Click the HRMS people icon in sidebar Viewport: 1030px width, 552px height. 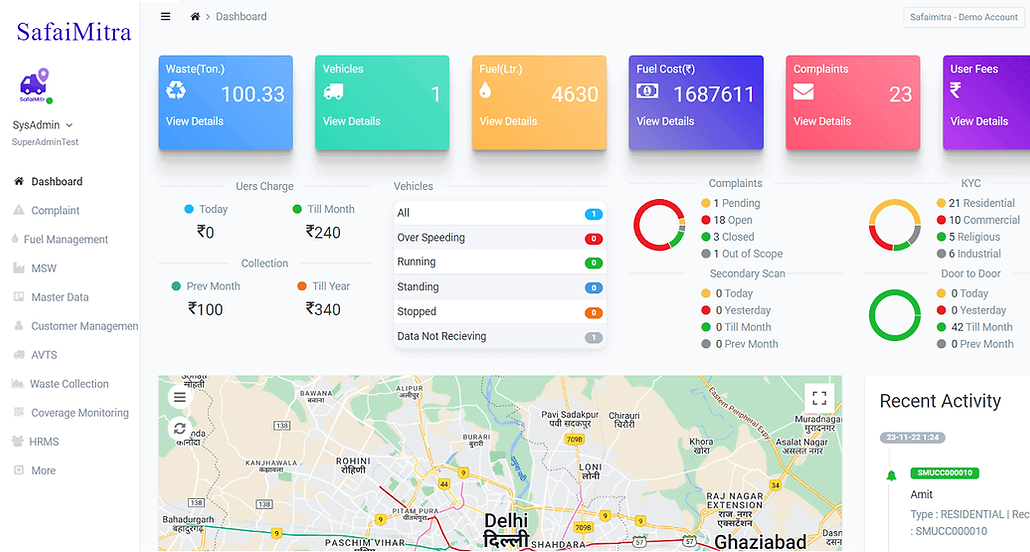click(18, 442)
